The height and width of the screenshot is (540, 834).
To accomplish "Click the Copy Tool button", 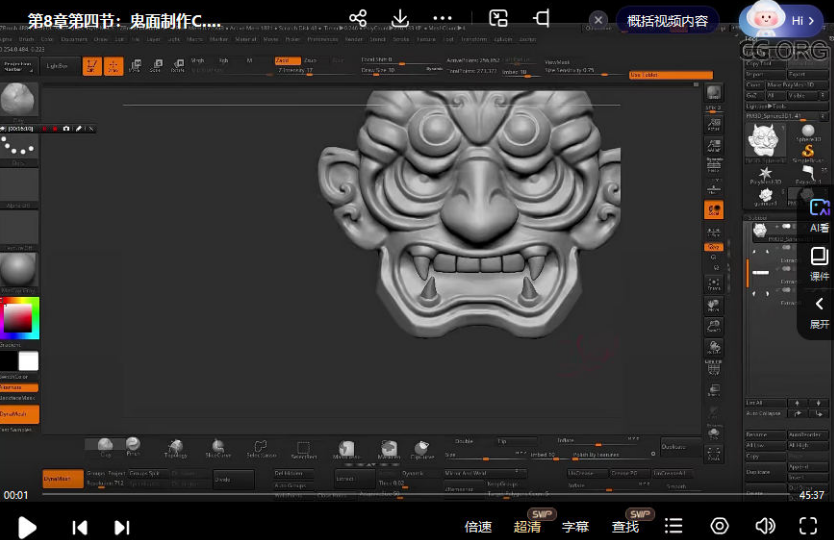I will point(765,63).
